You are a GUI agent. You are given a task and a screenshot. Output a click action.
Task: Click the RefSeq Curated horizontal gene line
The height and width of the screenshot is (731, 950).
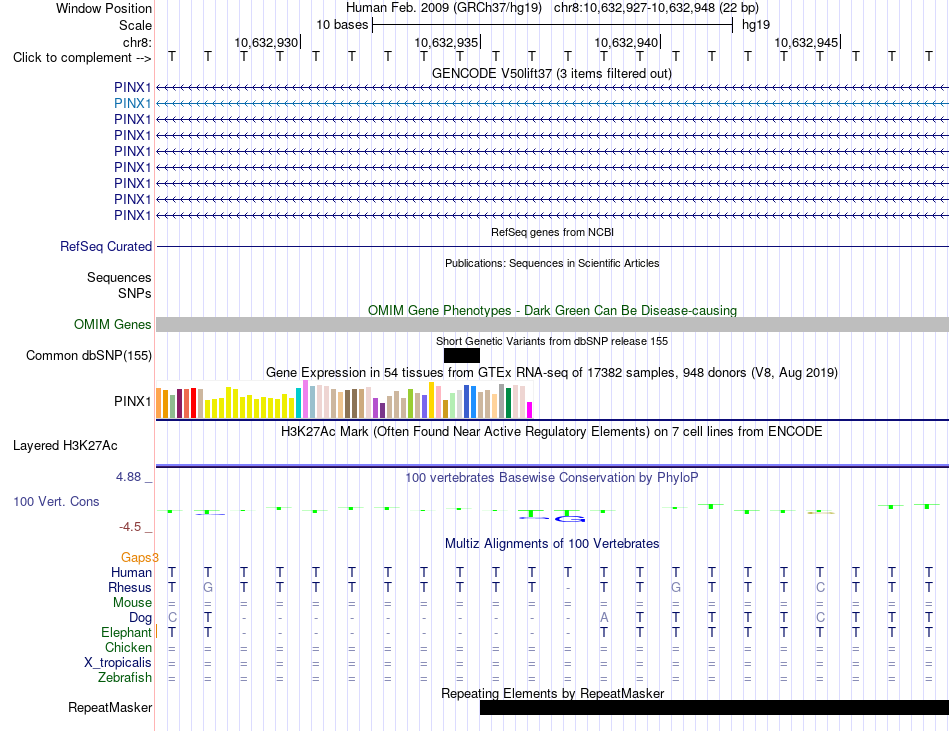click(552, 246)
